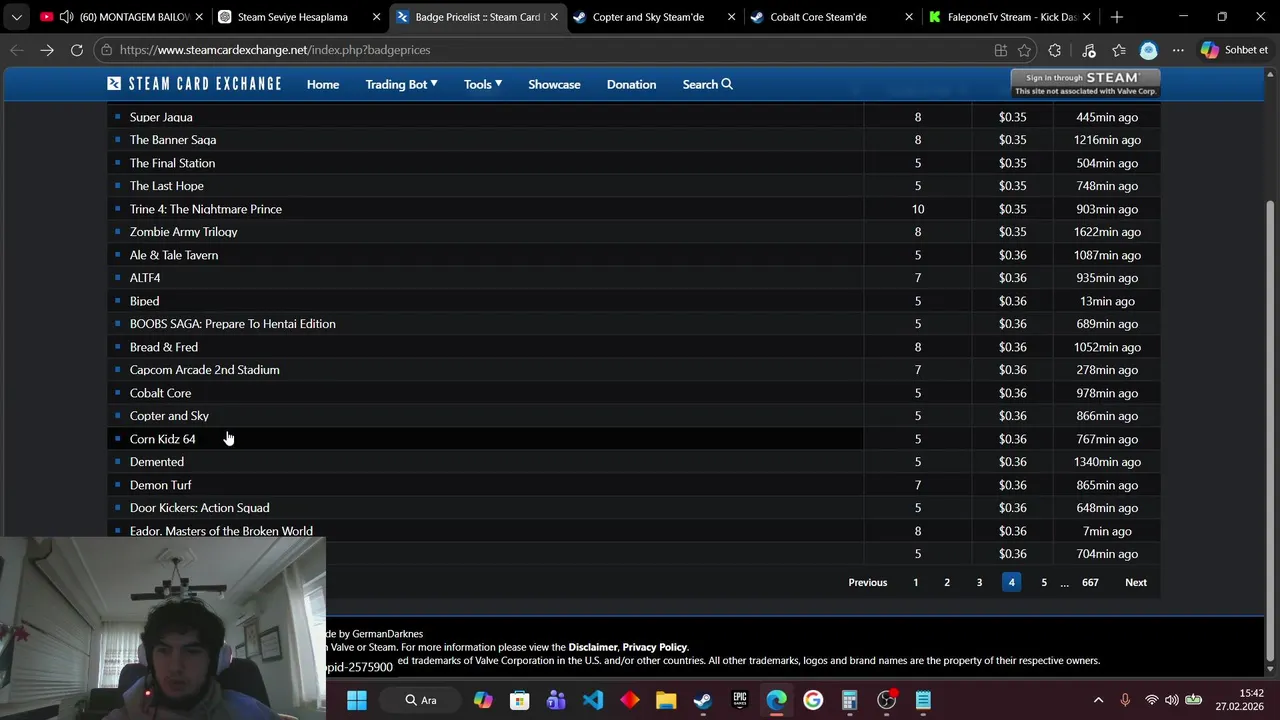Switch to Cobalt Core Steam tab
Image resolution: width=1280 pixels, height=720 pixels.
pos(832,17)
